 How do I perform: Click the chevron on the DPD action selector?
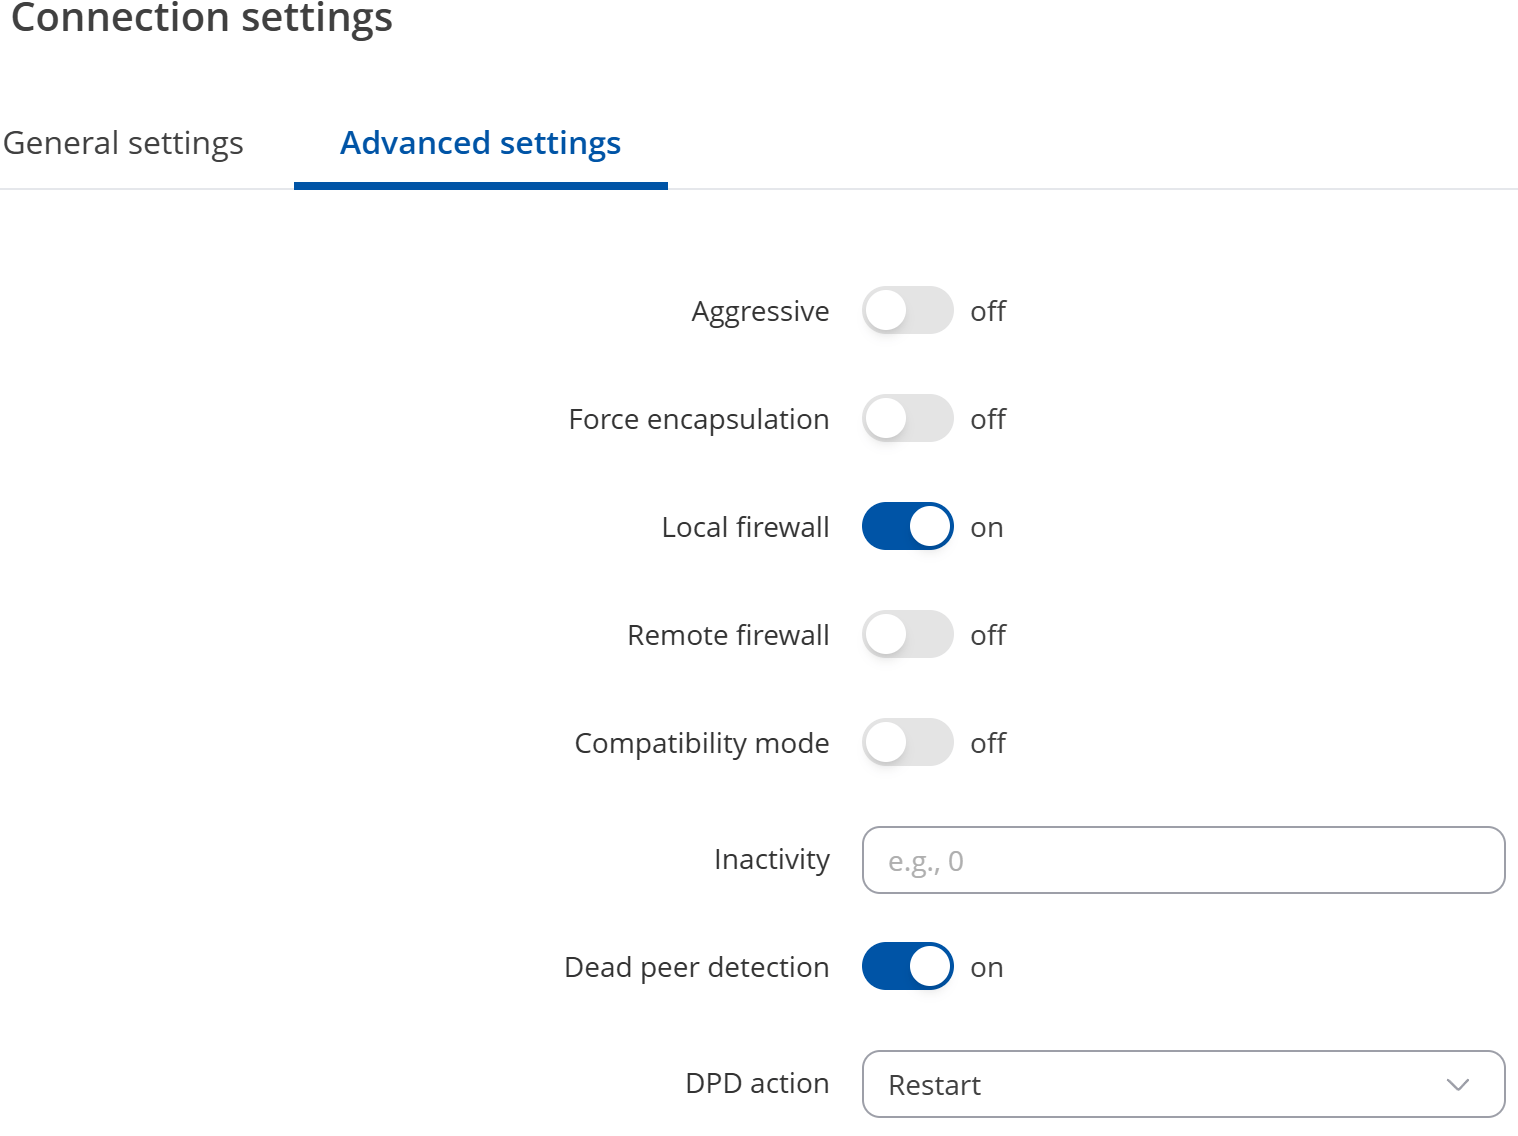[1456, 1084]
